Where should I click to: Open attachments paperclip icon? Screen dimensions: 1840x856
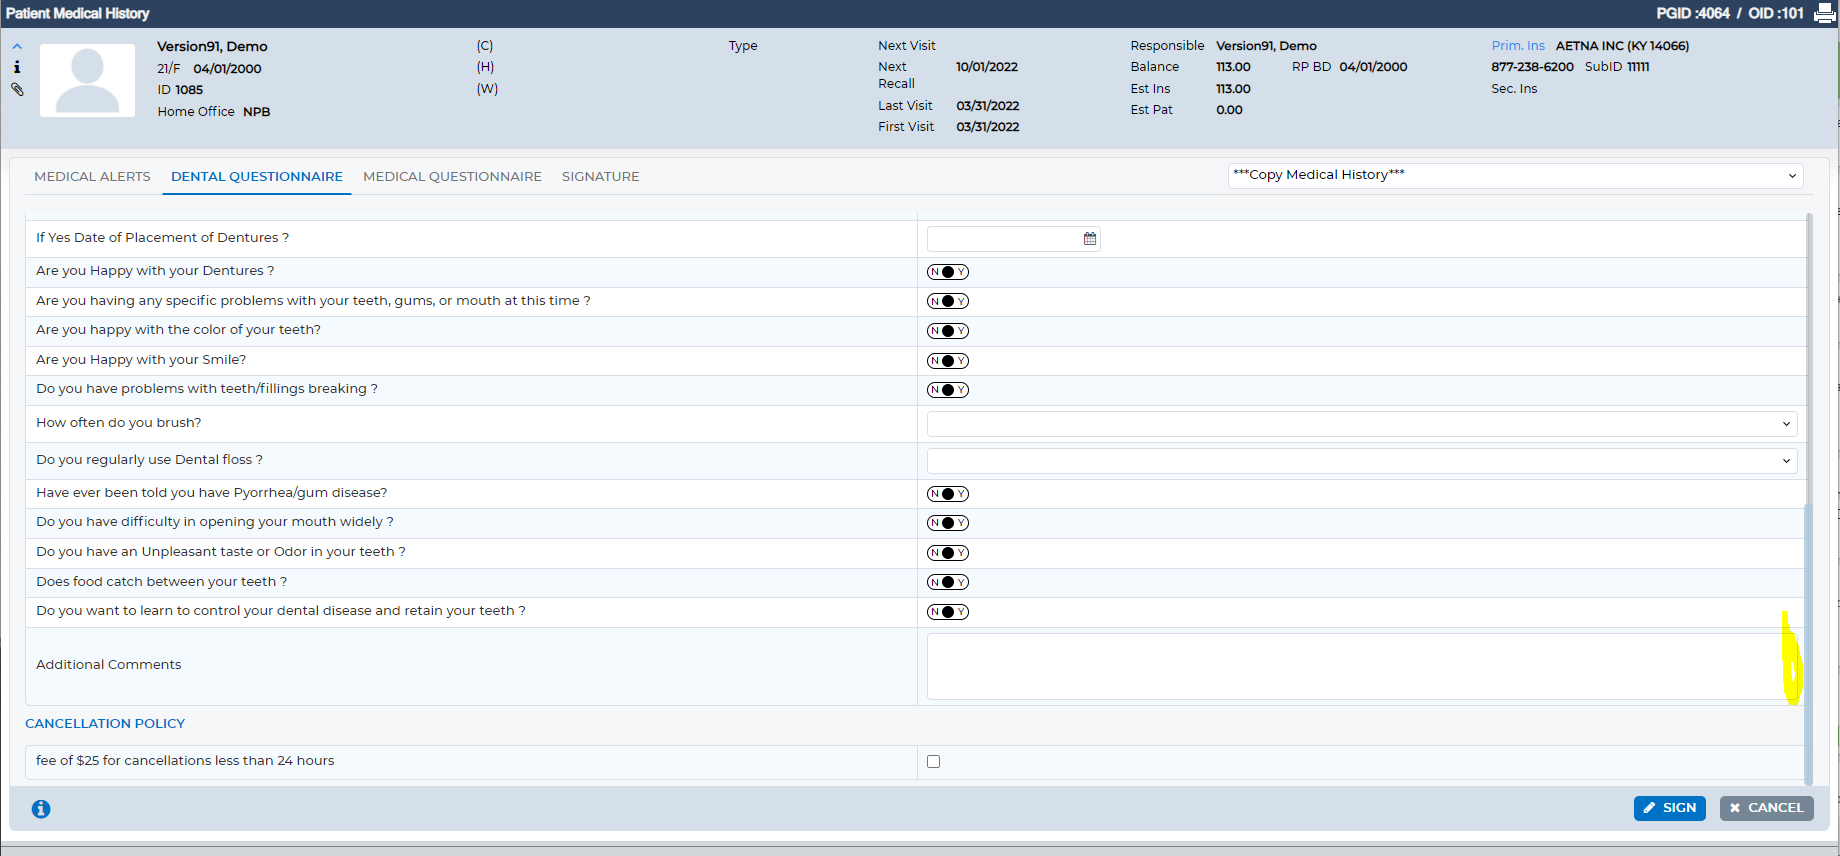(17, 89)
